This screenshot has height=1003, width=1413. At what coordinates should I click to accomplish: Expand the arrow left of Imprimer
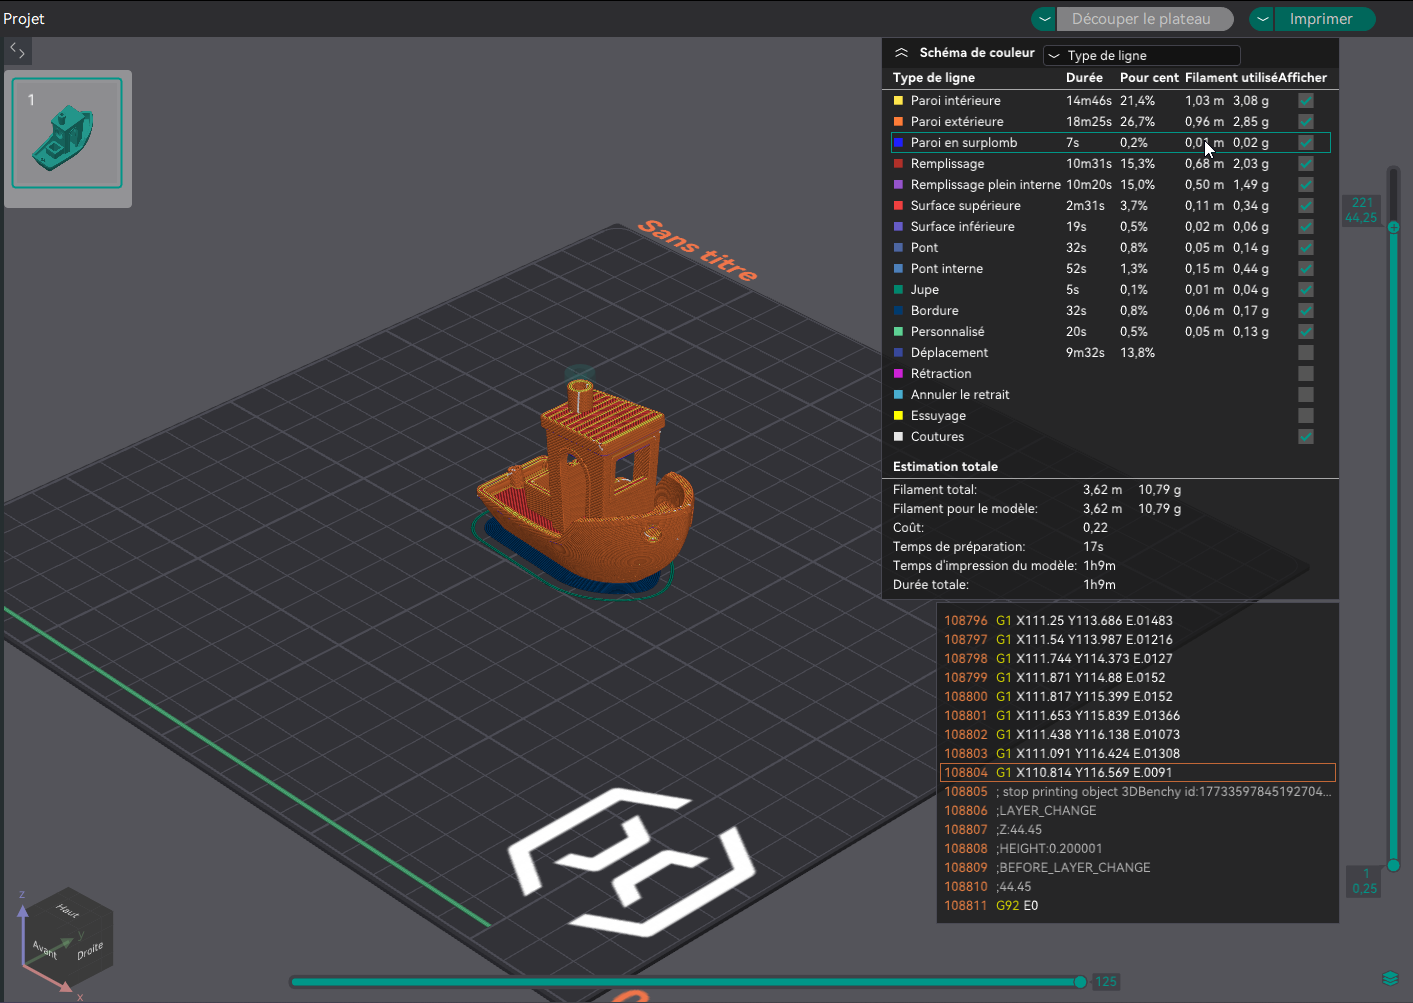[1262, 19]
